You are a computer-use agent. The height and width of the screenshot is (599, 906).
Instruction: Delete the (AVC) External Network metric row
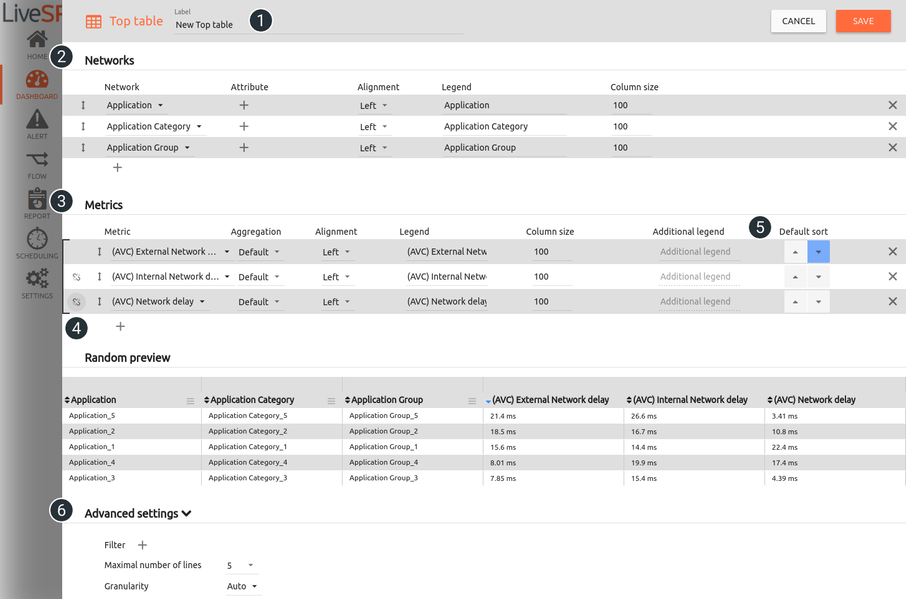(x=893, y=252)
